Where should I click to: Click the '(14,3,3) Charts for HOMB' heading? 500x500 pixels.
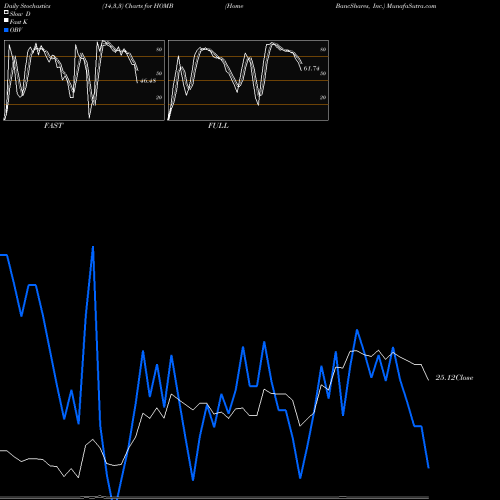pos(138,6)
